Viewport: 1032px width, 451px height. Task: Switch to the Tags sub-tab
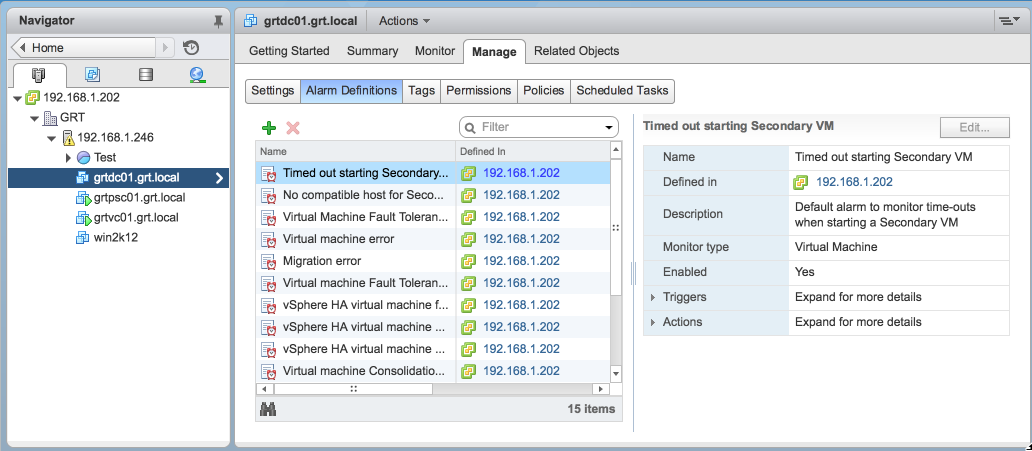coord(421,91)
